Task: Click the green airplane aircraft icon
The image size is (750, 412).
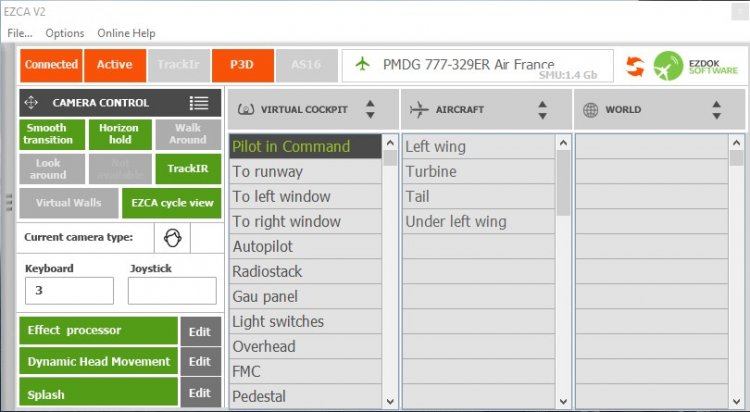Action: tap(363, 64)
